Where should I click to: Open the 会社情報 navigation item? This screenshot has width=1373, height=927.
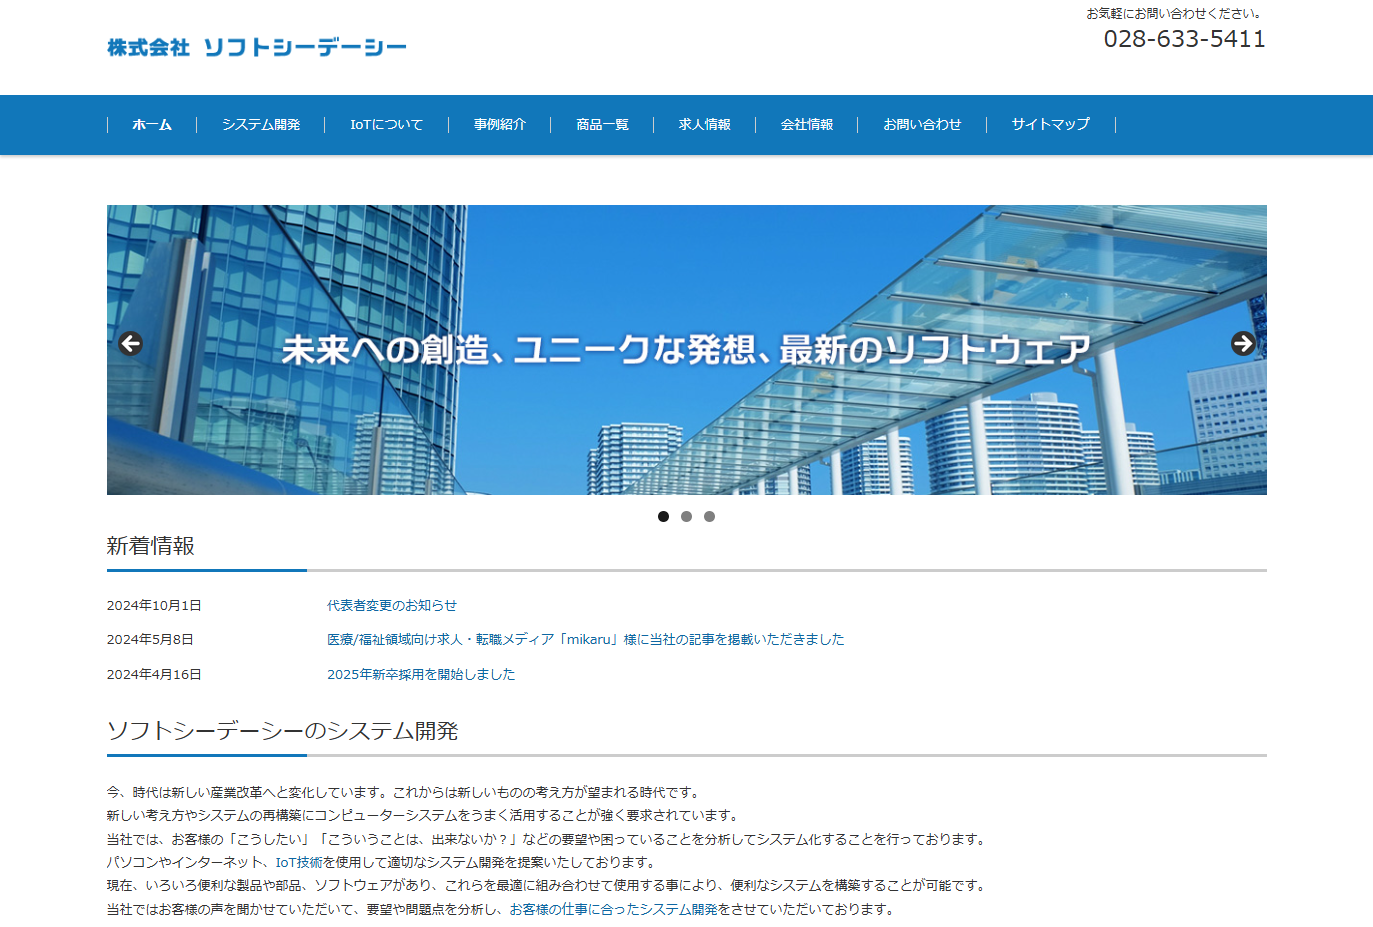click(x=807, y=125)
